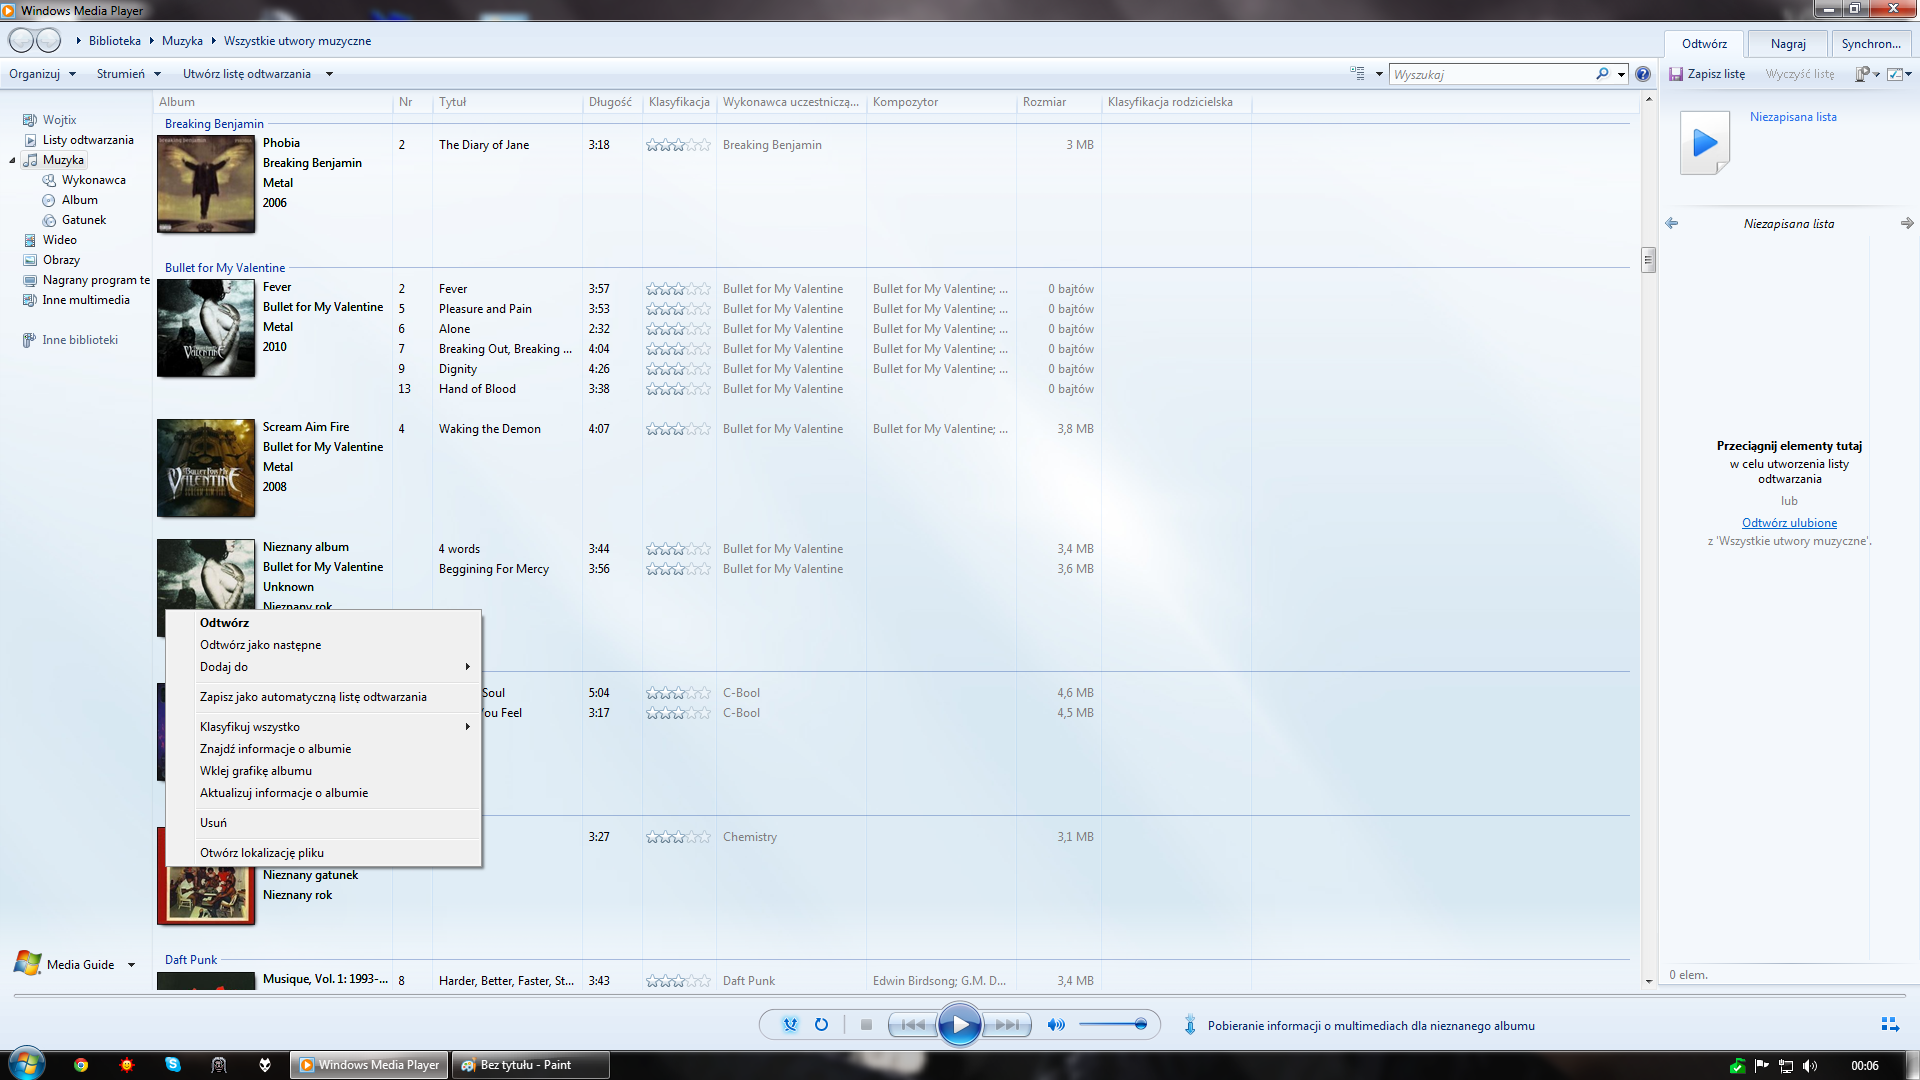Click the search magnifier icon
Image resolution: width=1920 pixels, height=1080 pixels.
tap(1602, 74)
